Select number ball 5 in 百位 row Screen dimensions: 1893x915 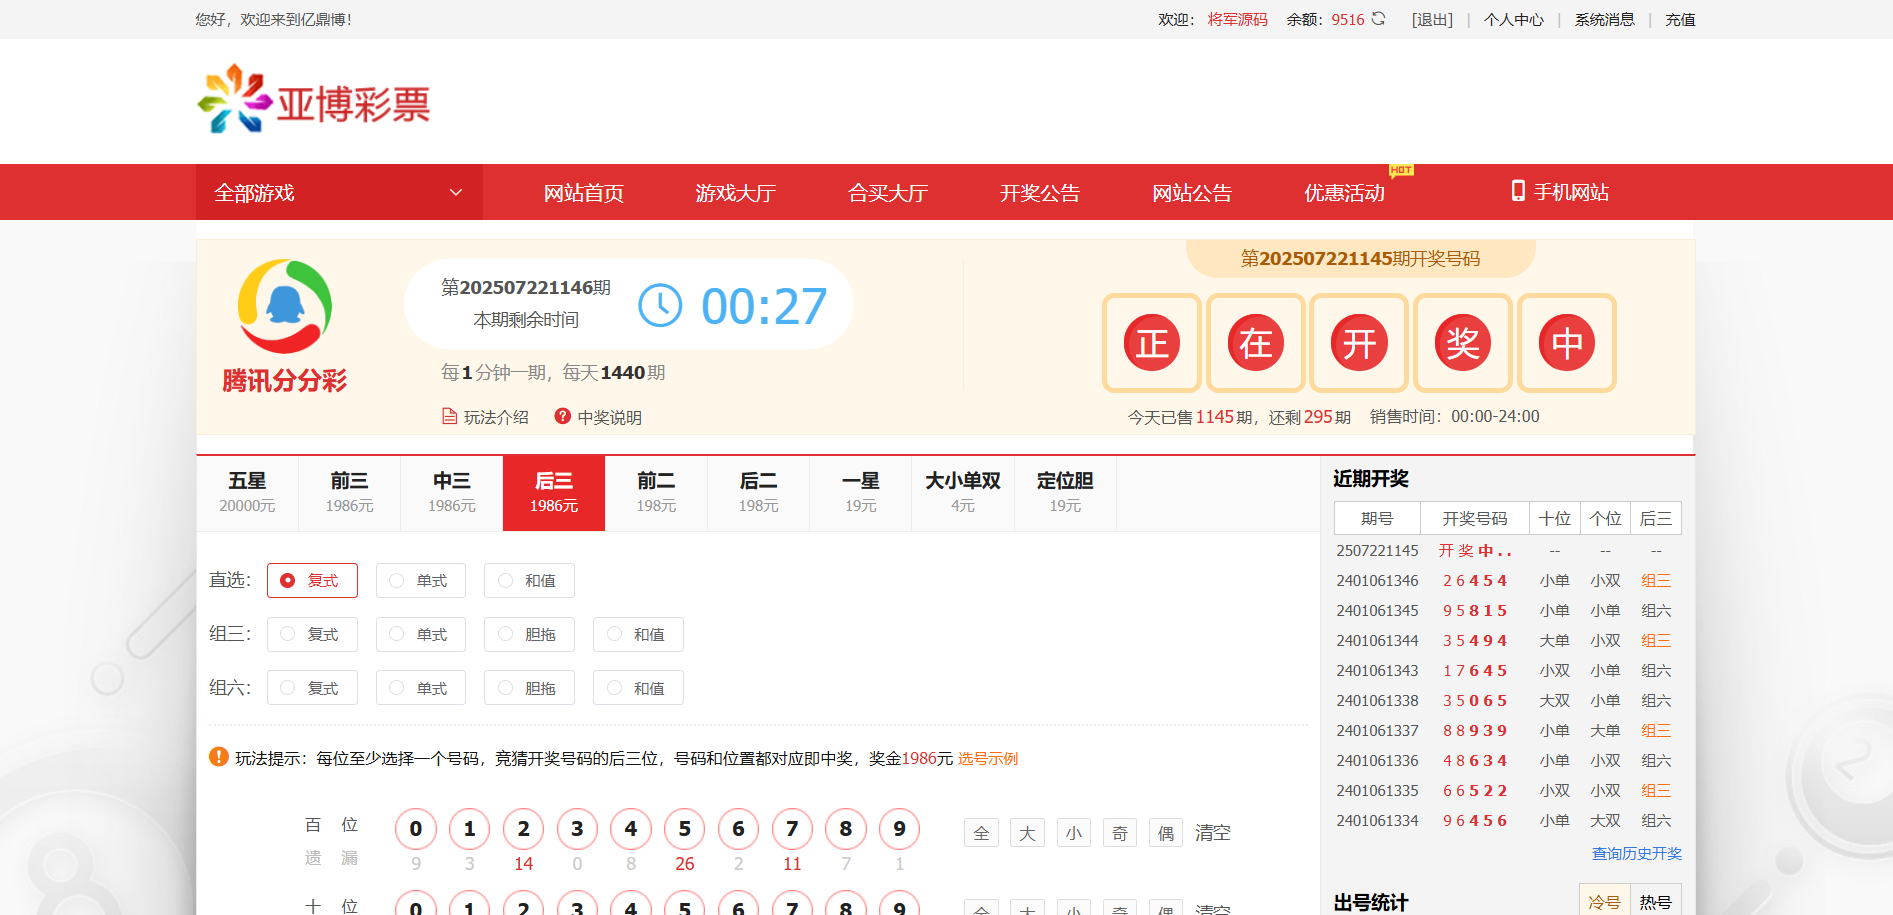tap(685, 829)
